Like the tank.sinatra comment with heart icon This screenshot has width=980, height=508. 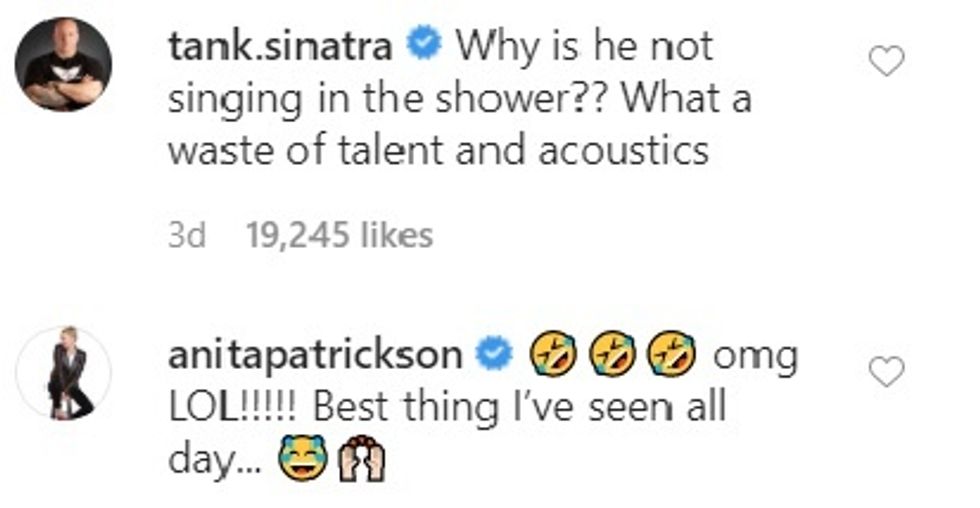(886, 62)
